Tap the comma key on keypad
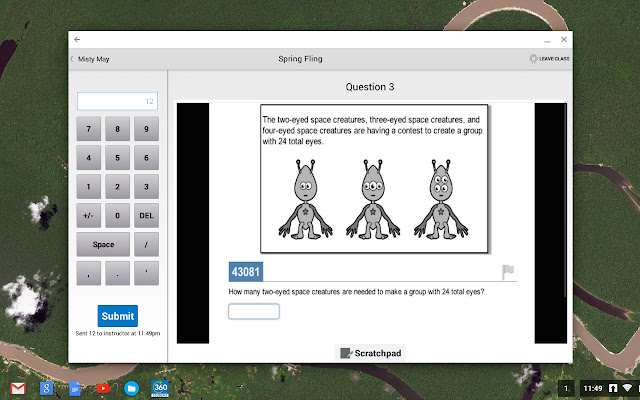Viewport: 640px width, 400px height. point(89,273)
